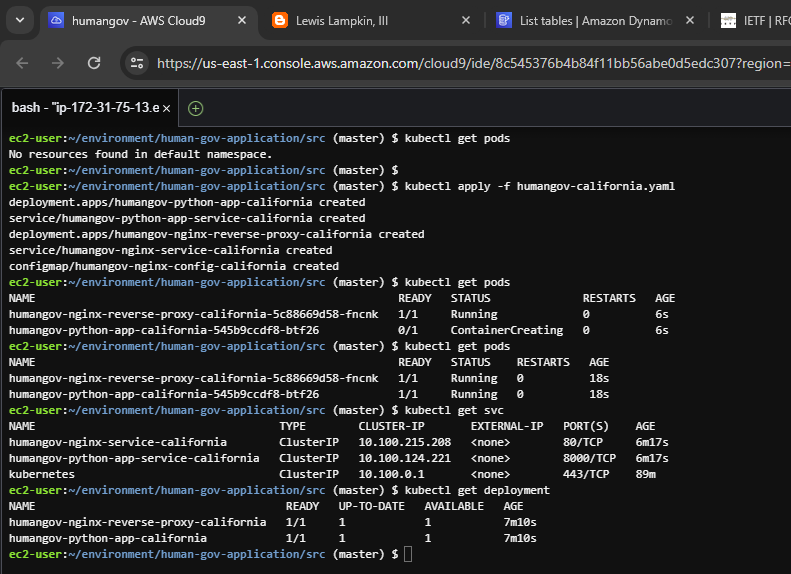
Task: Click the 'UP-TO-DATE' column header
Action: [371, 506]
